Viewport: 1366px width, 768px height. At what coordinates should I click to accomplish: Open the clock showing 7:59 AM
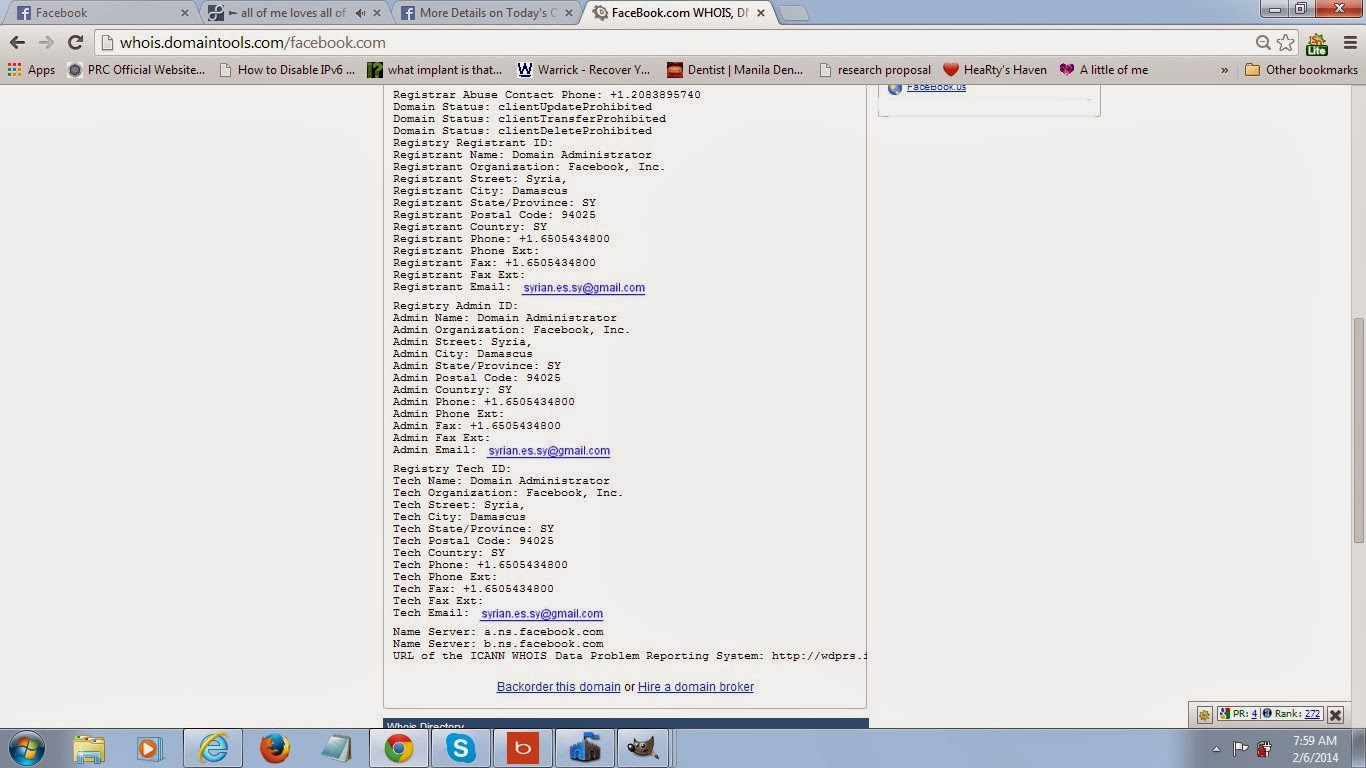[1315, 748]
